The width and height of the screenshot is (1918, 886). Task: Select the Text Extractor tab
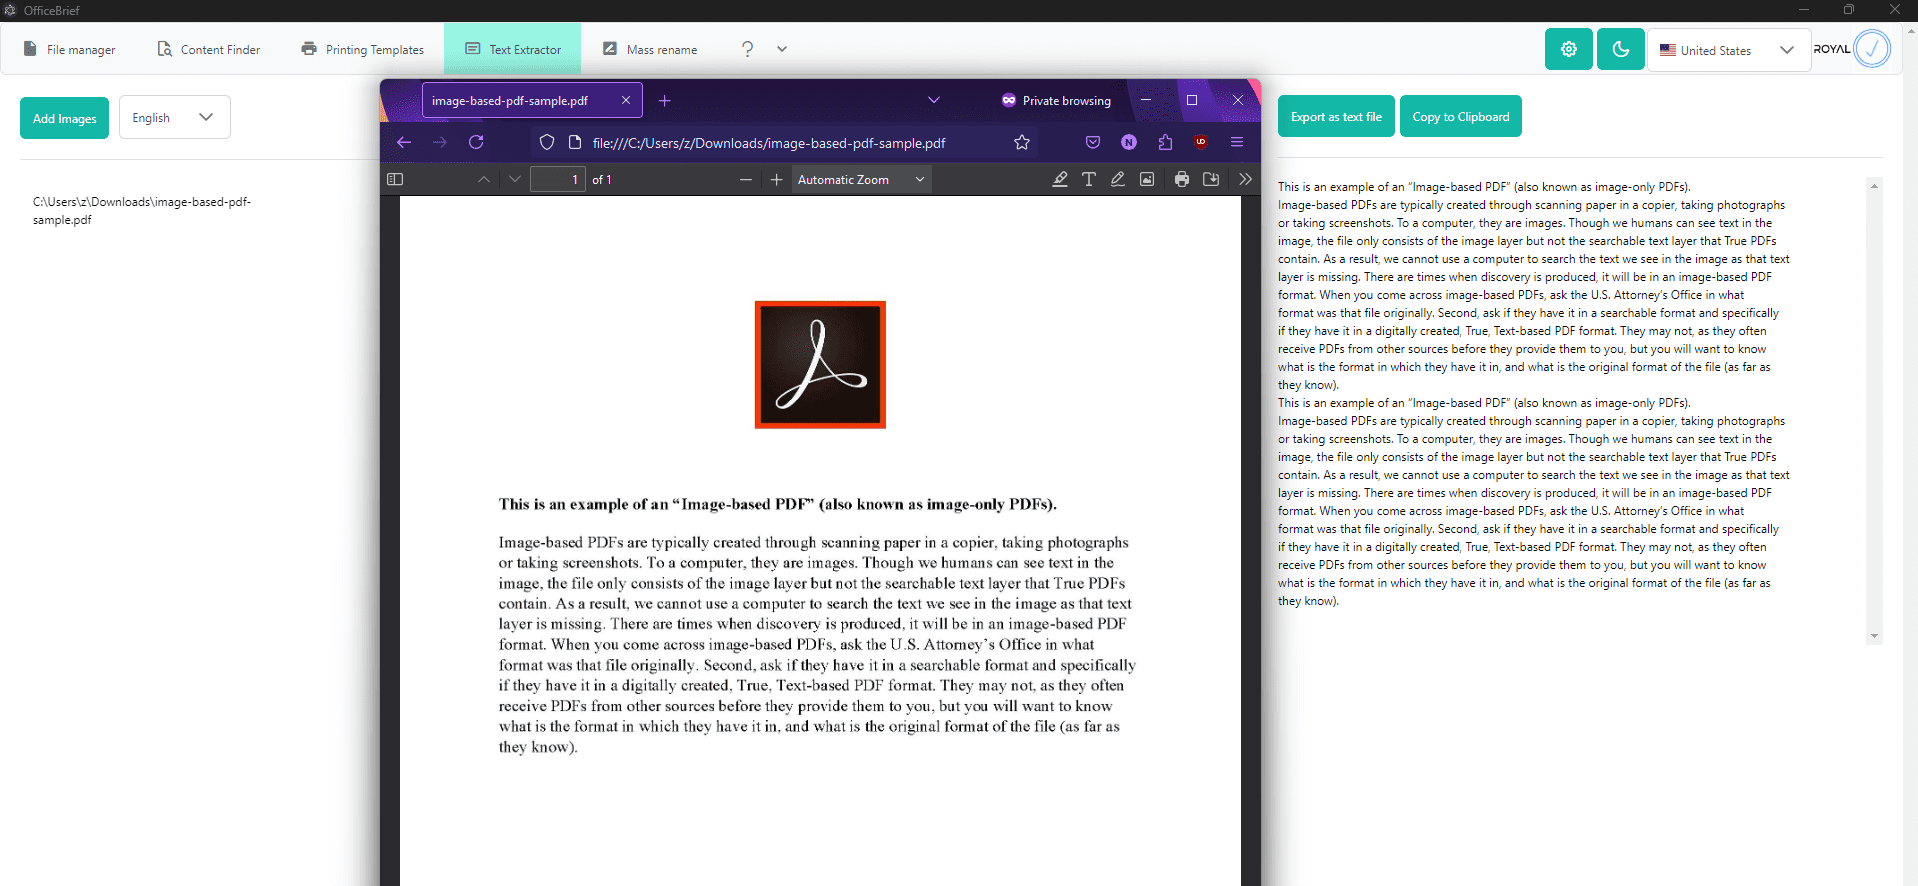pyautogui.click(x=513, y=49)
